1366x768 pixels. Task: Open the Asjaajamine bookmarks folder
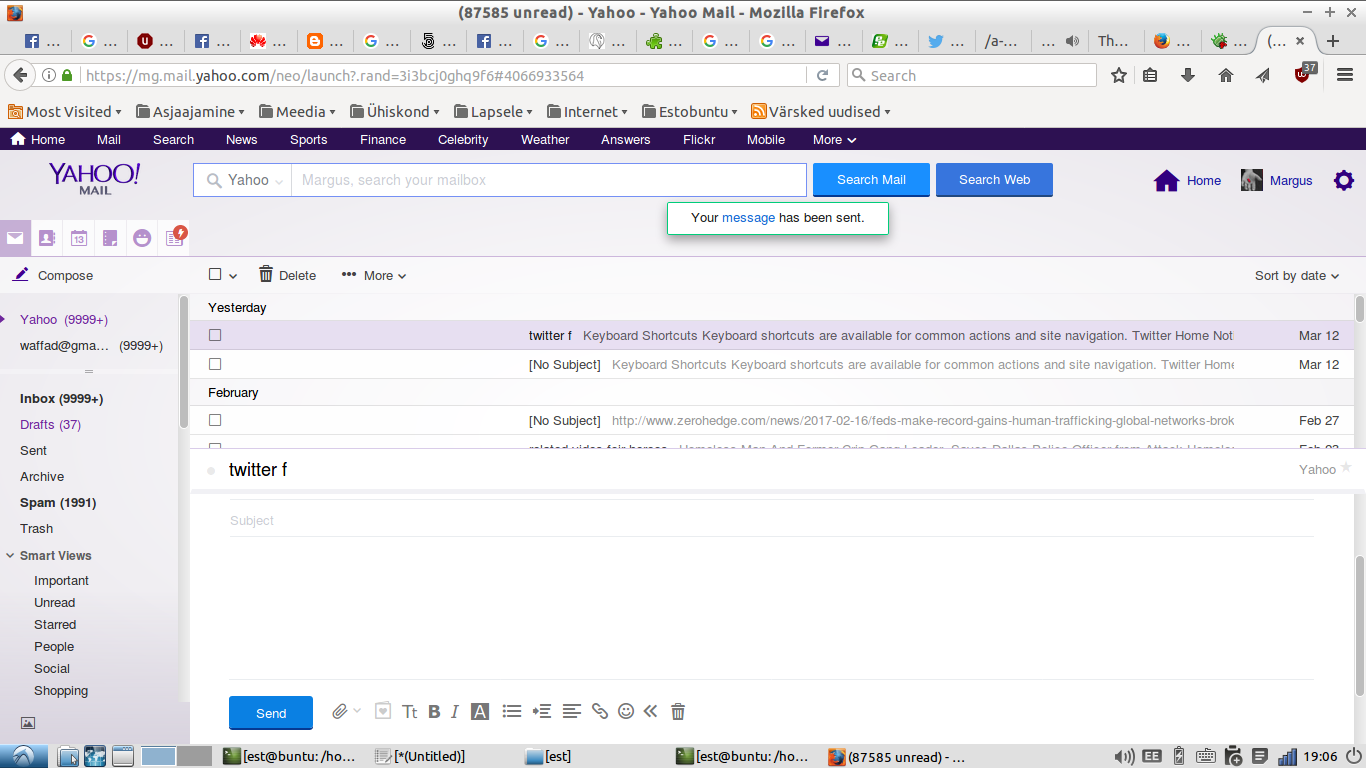[190, 112]
